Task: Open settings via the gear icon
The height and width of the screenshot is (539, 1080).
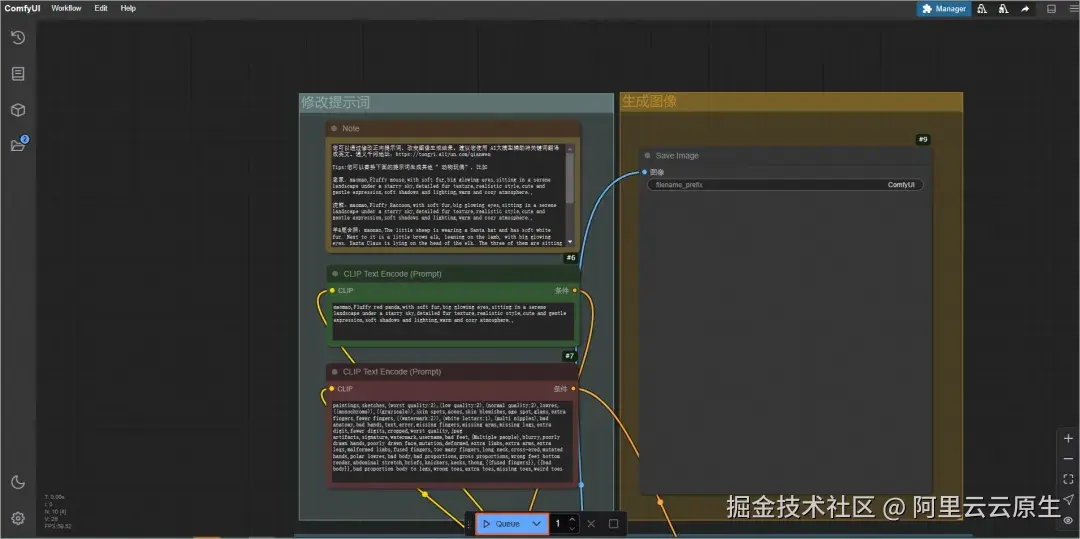Action: pos(18,518)
